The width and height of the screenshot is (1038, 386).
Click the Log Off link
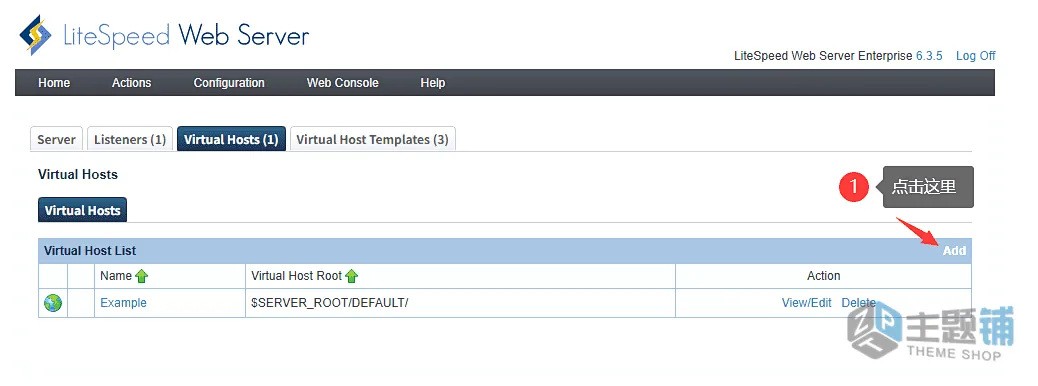(x=976, y=56)
